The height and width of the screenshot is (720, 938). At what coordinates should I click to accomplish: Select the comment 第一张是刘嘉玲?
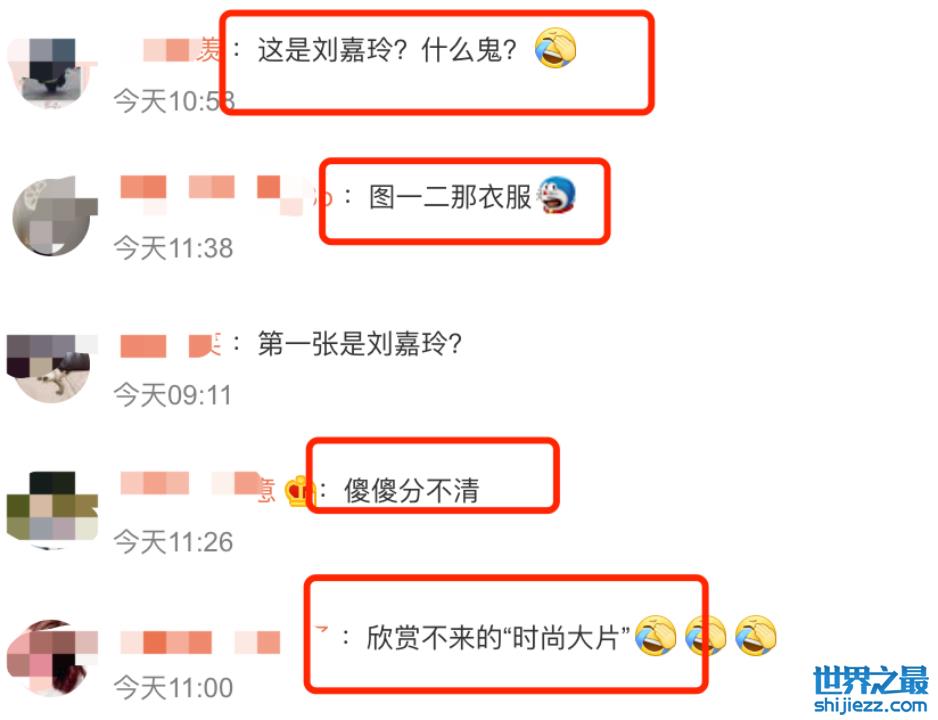360,344
